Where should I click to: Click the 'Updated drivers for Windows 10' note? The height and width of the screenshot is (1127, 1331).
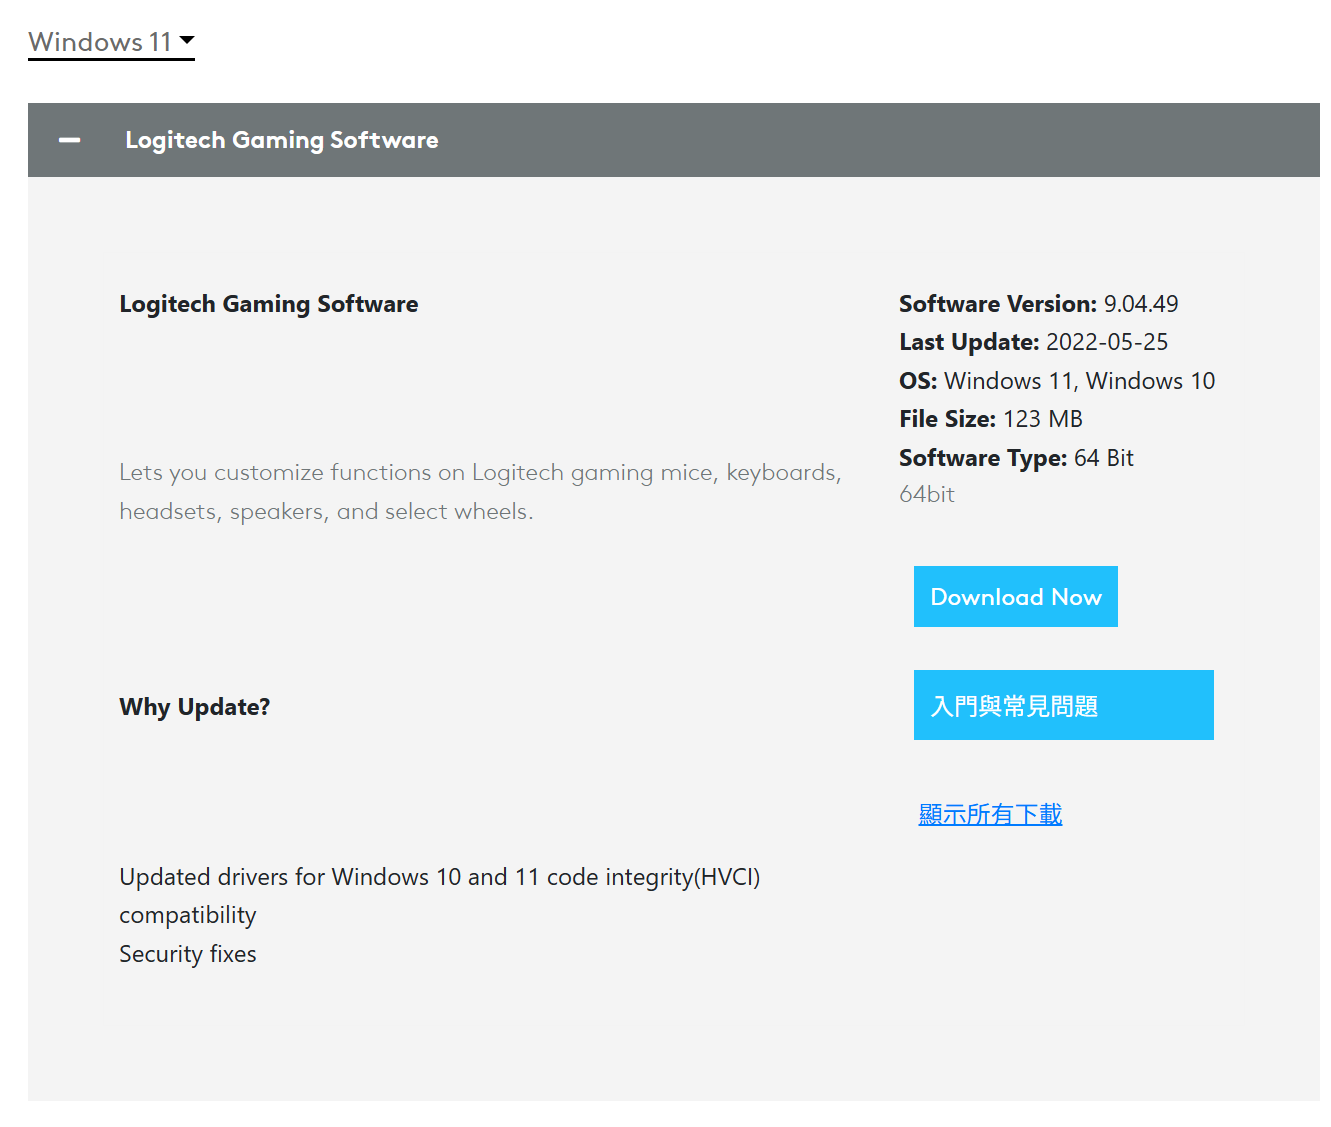click(x=439, y=877)
